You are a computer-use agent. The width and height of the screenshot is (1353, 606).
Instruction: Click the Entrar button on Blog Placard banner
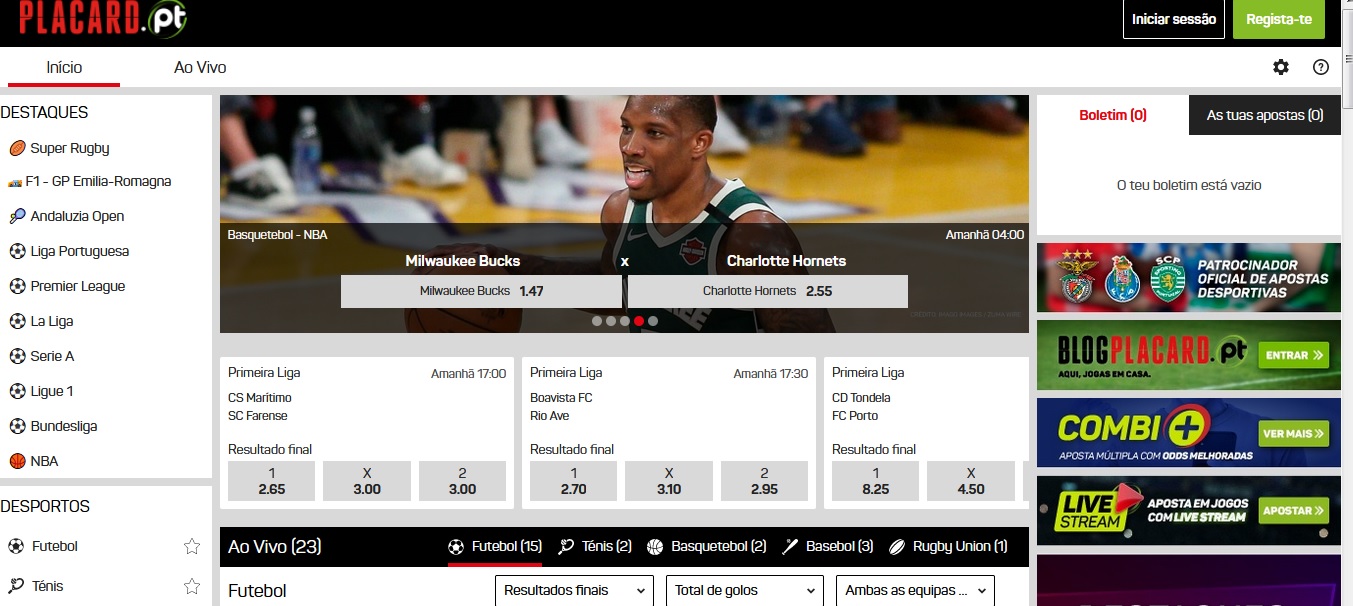[x=1295, y=355]
